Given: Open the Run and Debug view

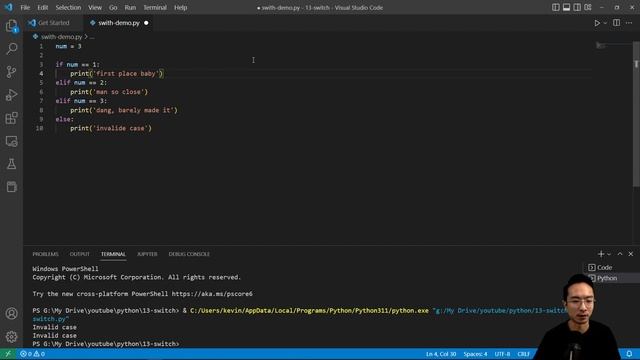Looking at the screenshot, I should 11,95.
